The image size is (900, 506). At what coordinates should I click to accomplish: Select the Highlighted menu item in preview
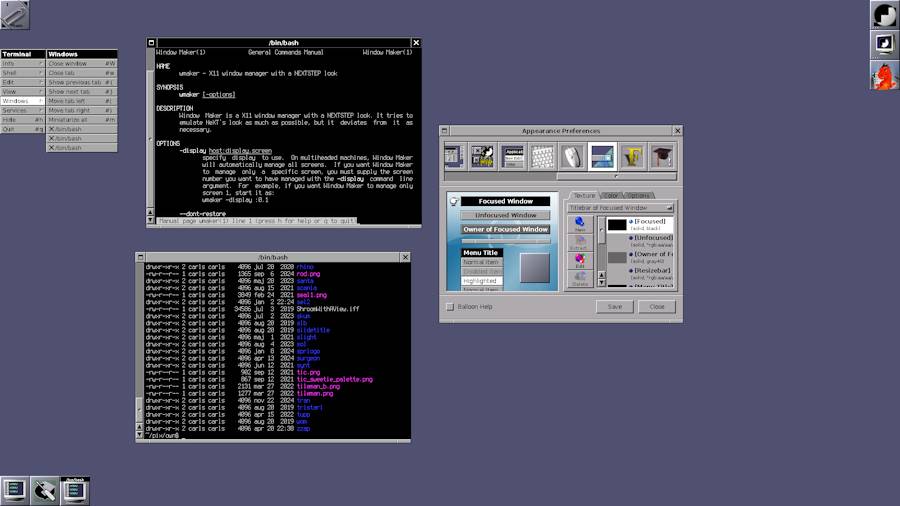(482, 281)
